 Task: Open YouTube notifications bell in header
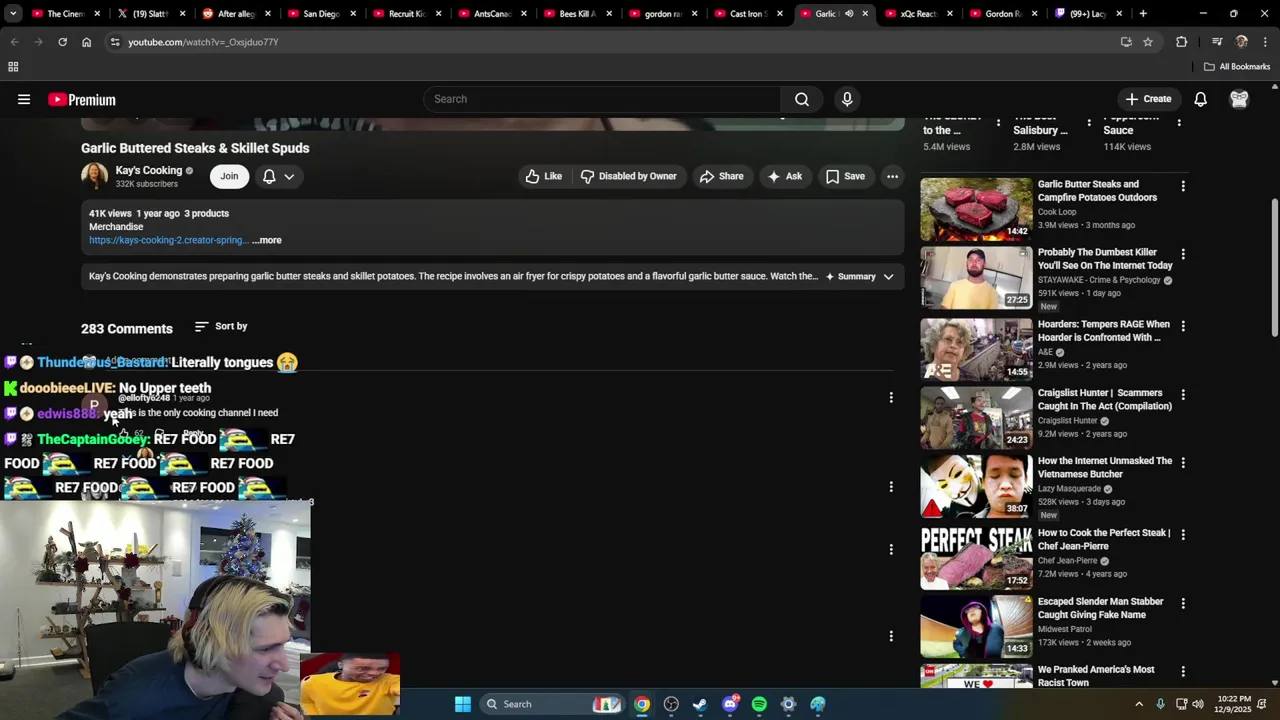click(1200, 99)
